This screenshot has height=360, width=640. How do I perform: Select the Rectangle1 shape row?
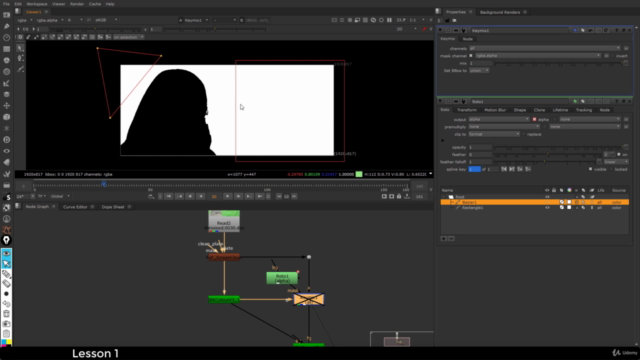[535, 208]
